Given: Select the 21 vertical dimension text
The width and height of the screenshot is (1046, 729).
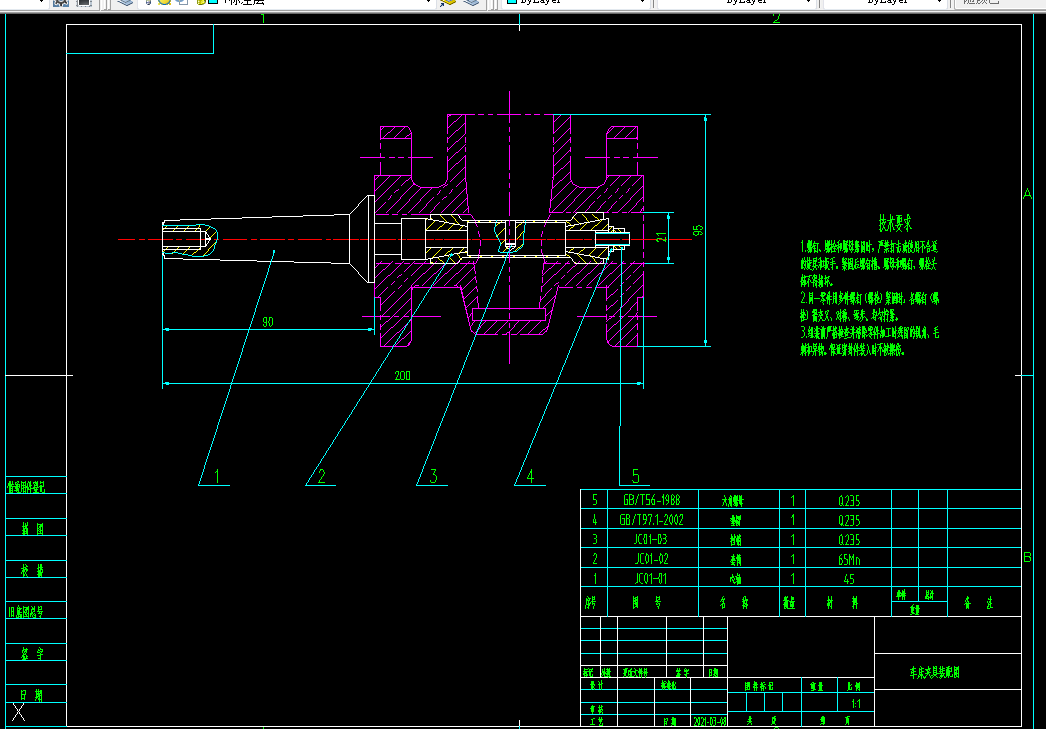Looking at the screenshot, I should tap(661, 237).
